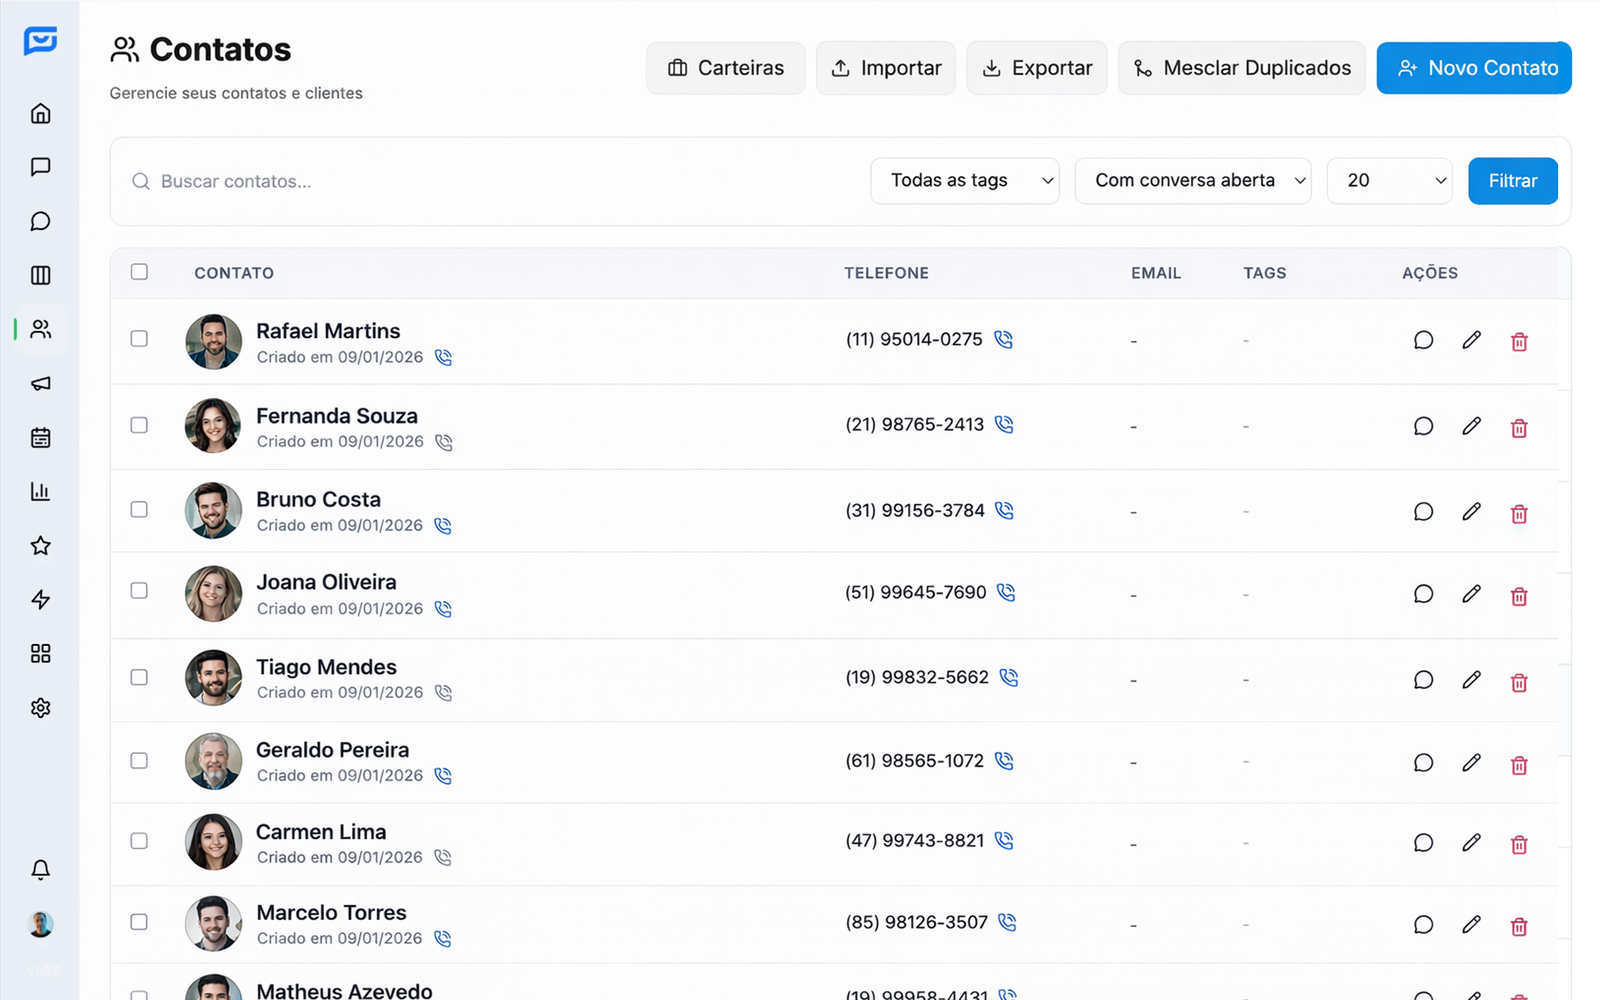
Task: Expand the Todas as tags dropdown
Action: pyautogui.click(x=964, y=181)
